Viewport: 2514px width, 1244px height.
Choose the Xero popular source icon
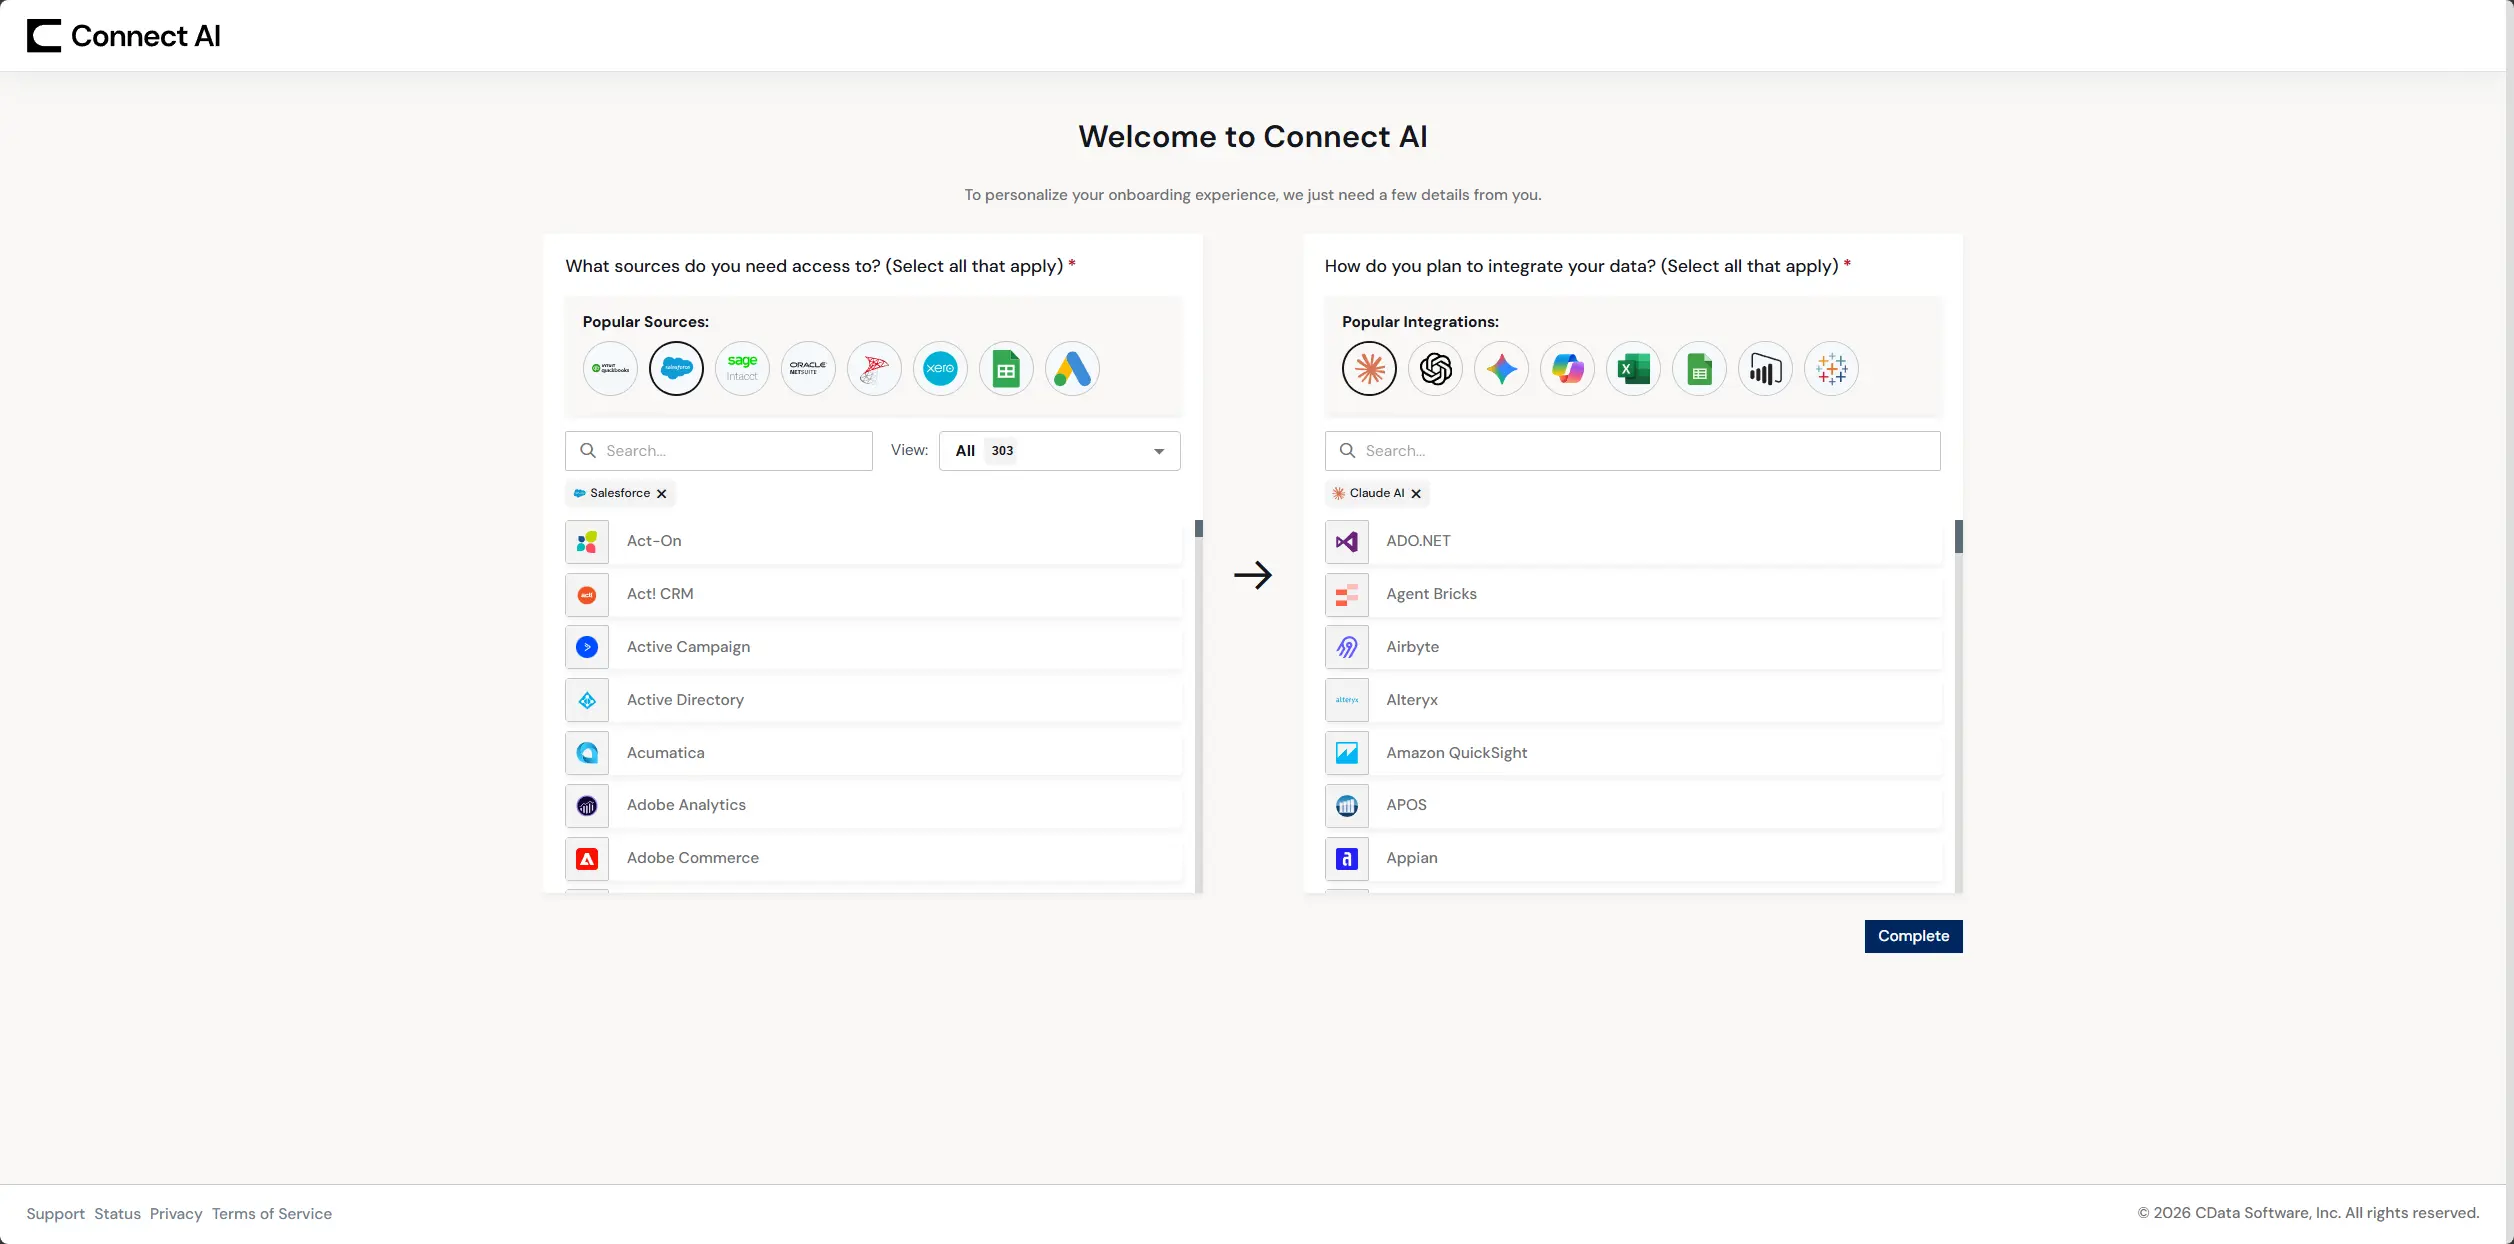point(940,369)
